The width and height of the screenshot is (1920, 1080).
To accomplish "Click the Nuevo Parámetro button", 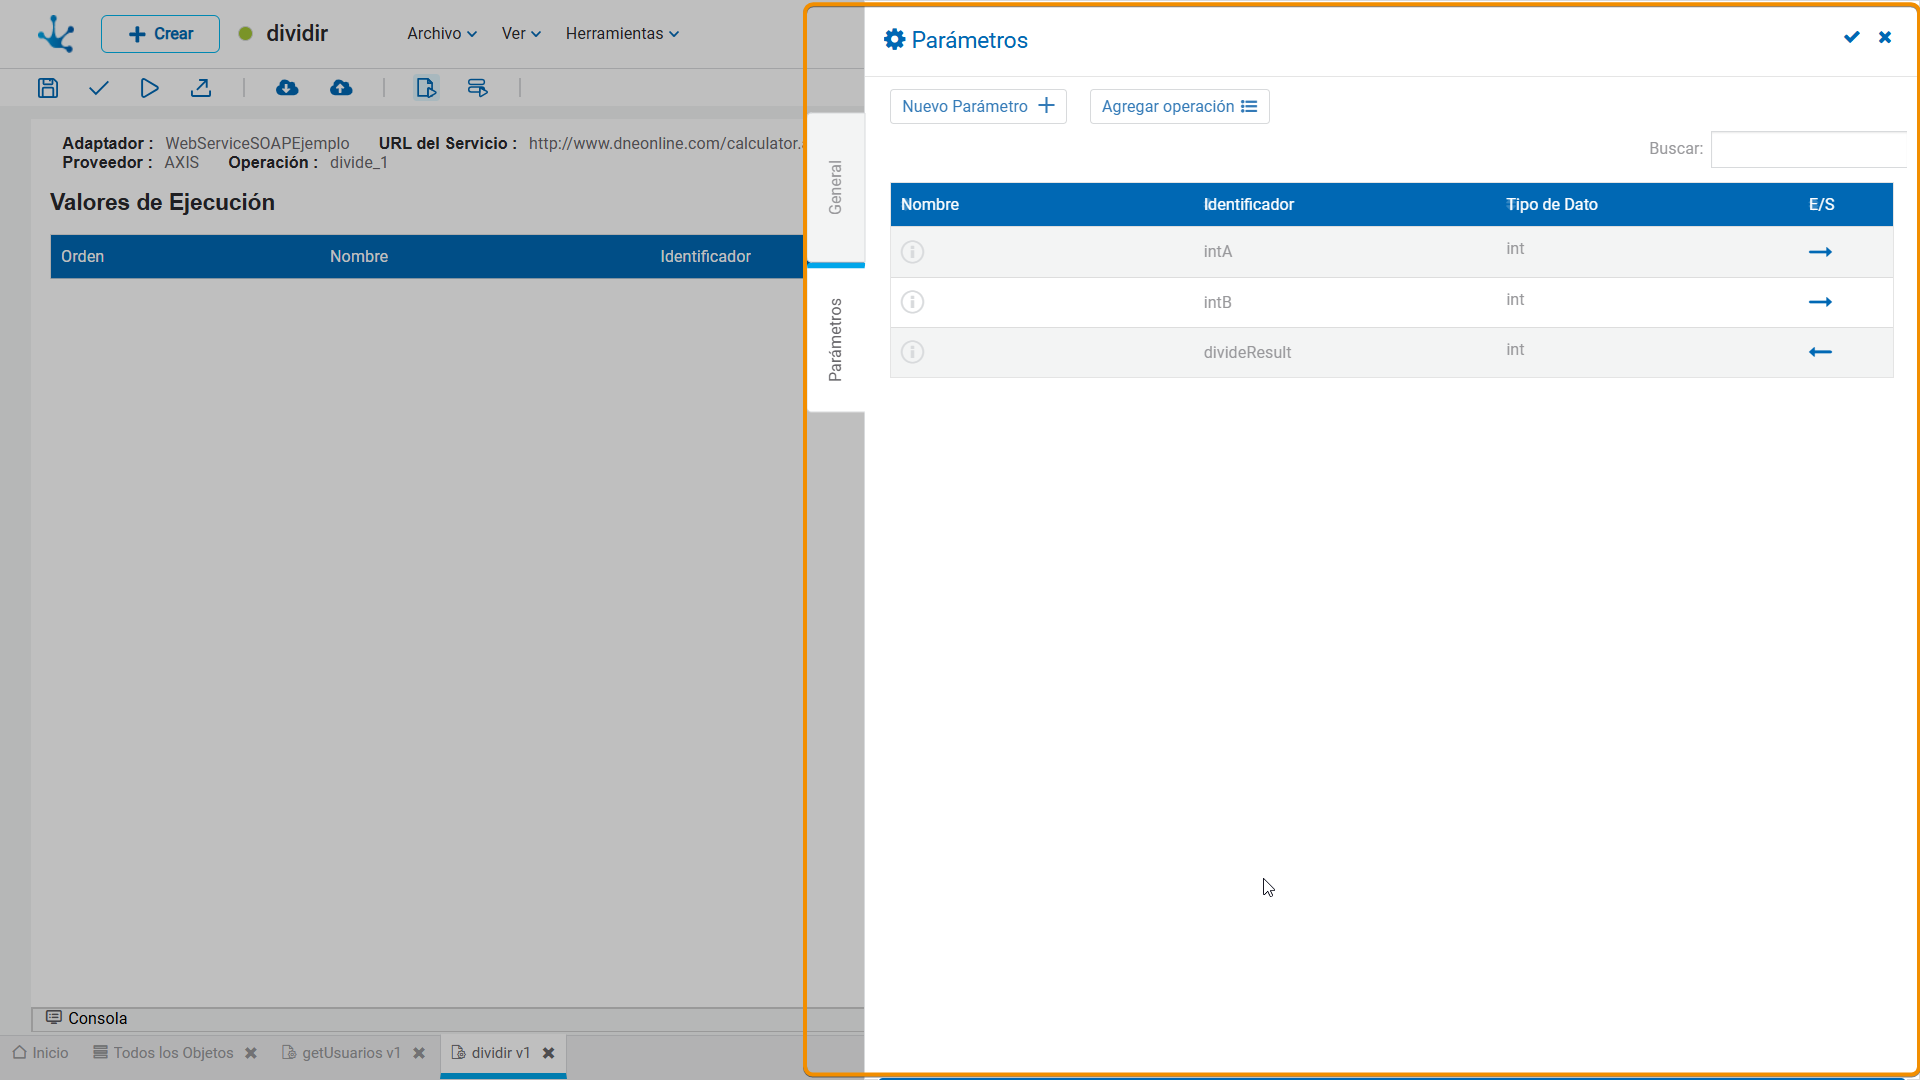I will click(978, 106).
